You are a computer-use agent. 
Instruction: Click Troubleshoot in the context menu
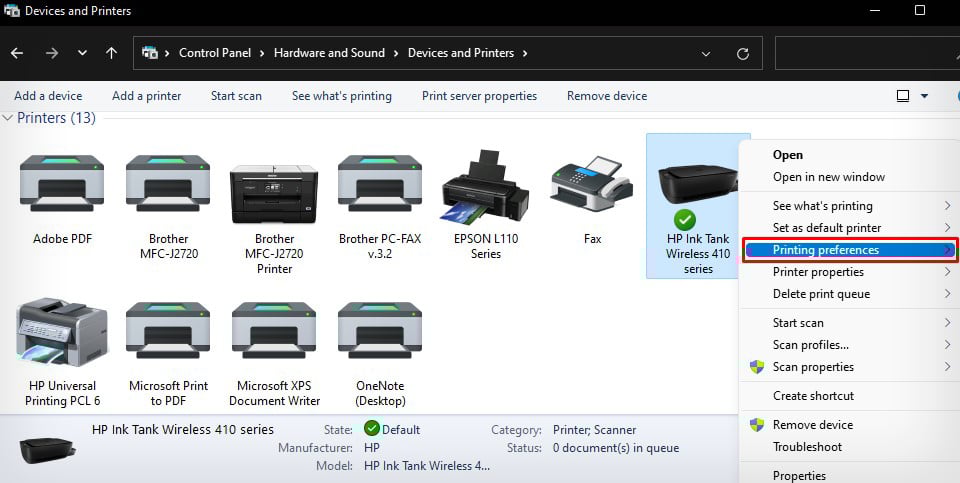[x=807, y=447]
